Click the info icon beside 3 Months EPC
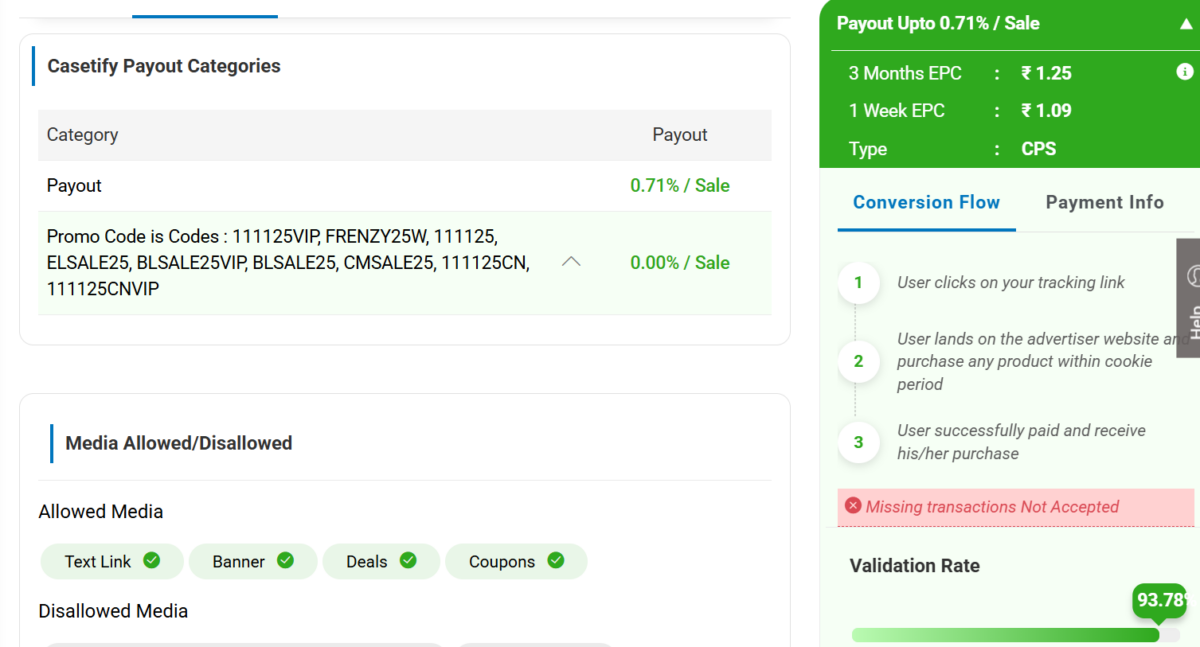The width and height of the screenshot is (1200, 647). (x=1185, y=72)
